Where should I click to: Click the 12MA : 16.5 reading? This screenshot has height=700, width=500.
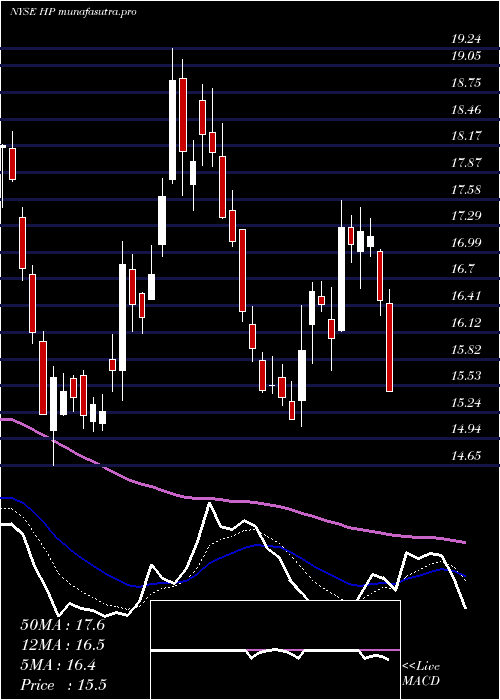click(62, 645)
